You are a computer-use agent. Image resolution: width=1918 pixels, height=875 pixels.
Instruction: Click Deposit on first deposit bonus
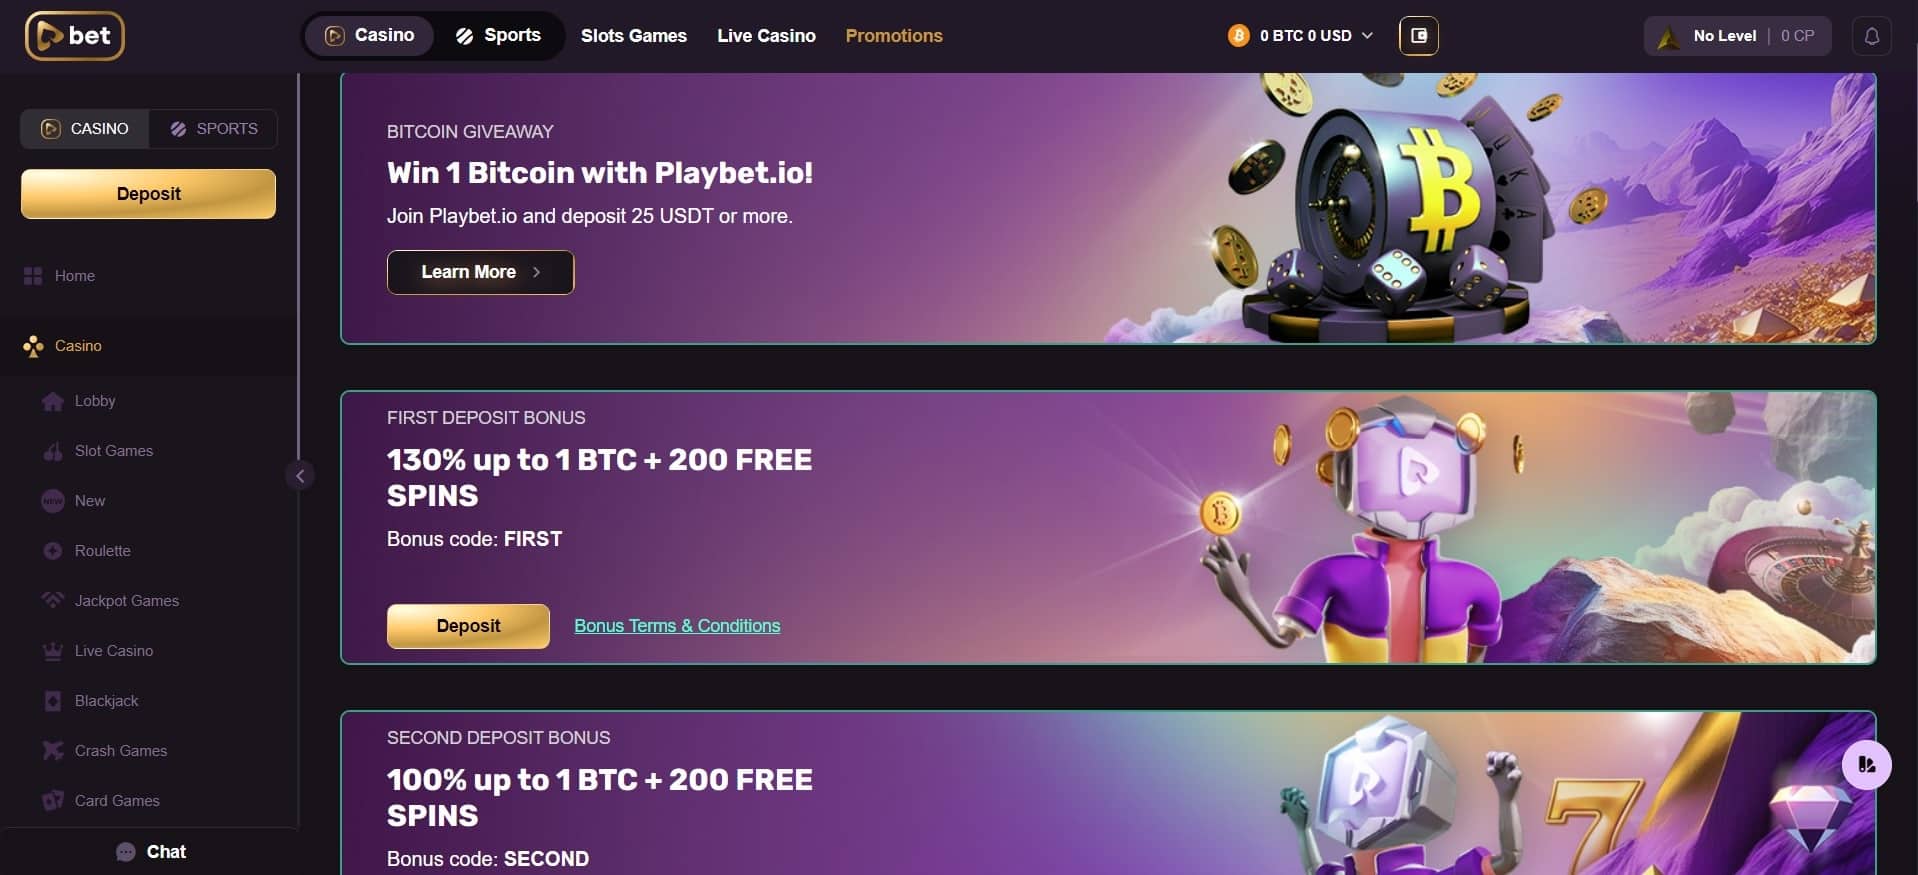(x=468, y=626)
